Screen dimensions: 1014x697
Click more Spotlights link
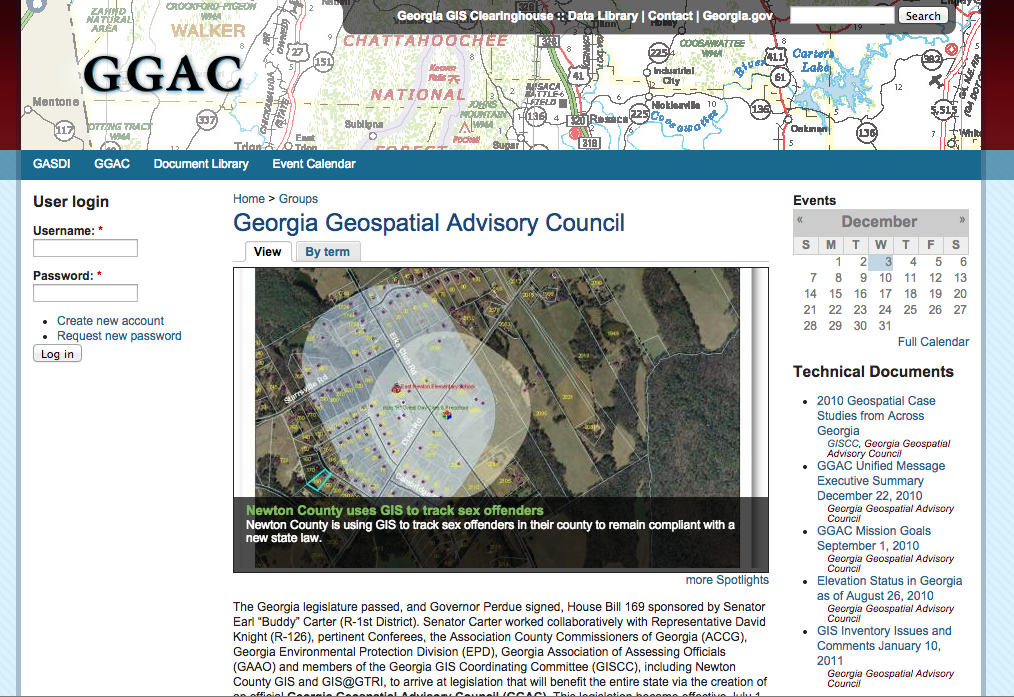pyautogui.click(x=727, y=580)
